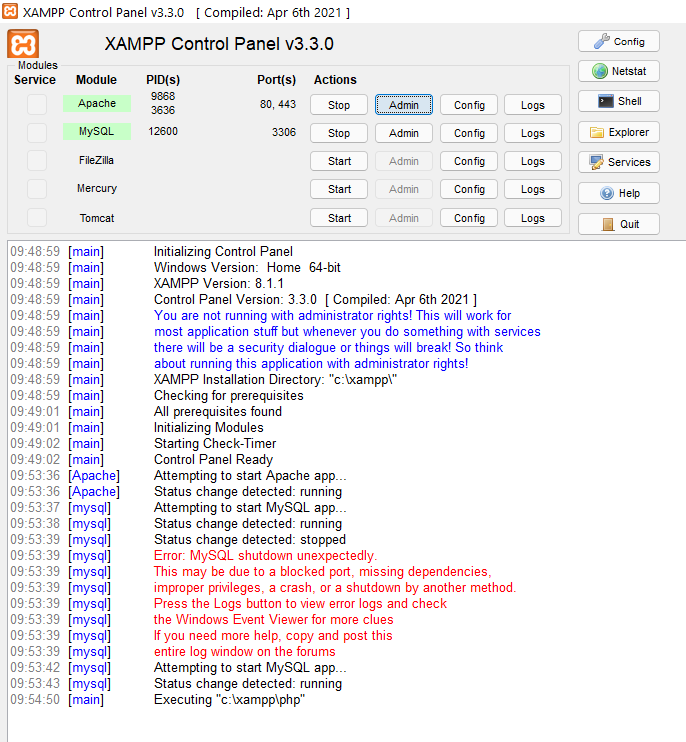Open Config via the wrench icon
686x742 pixels.
[x=618, y=42]
